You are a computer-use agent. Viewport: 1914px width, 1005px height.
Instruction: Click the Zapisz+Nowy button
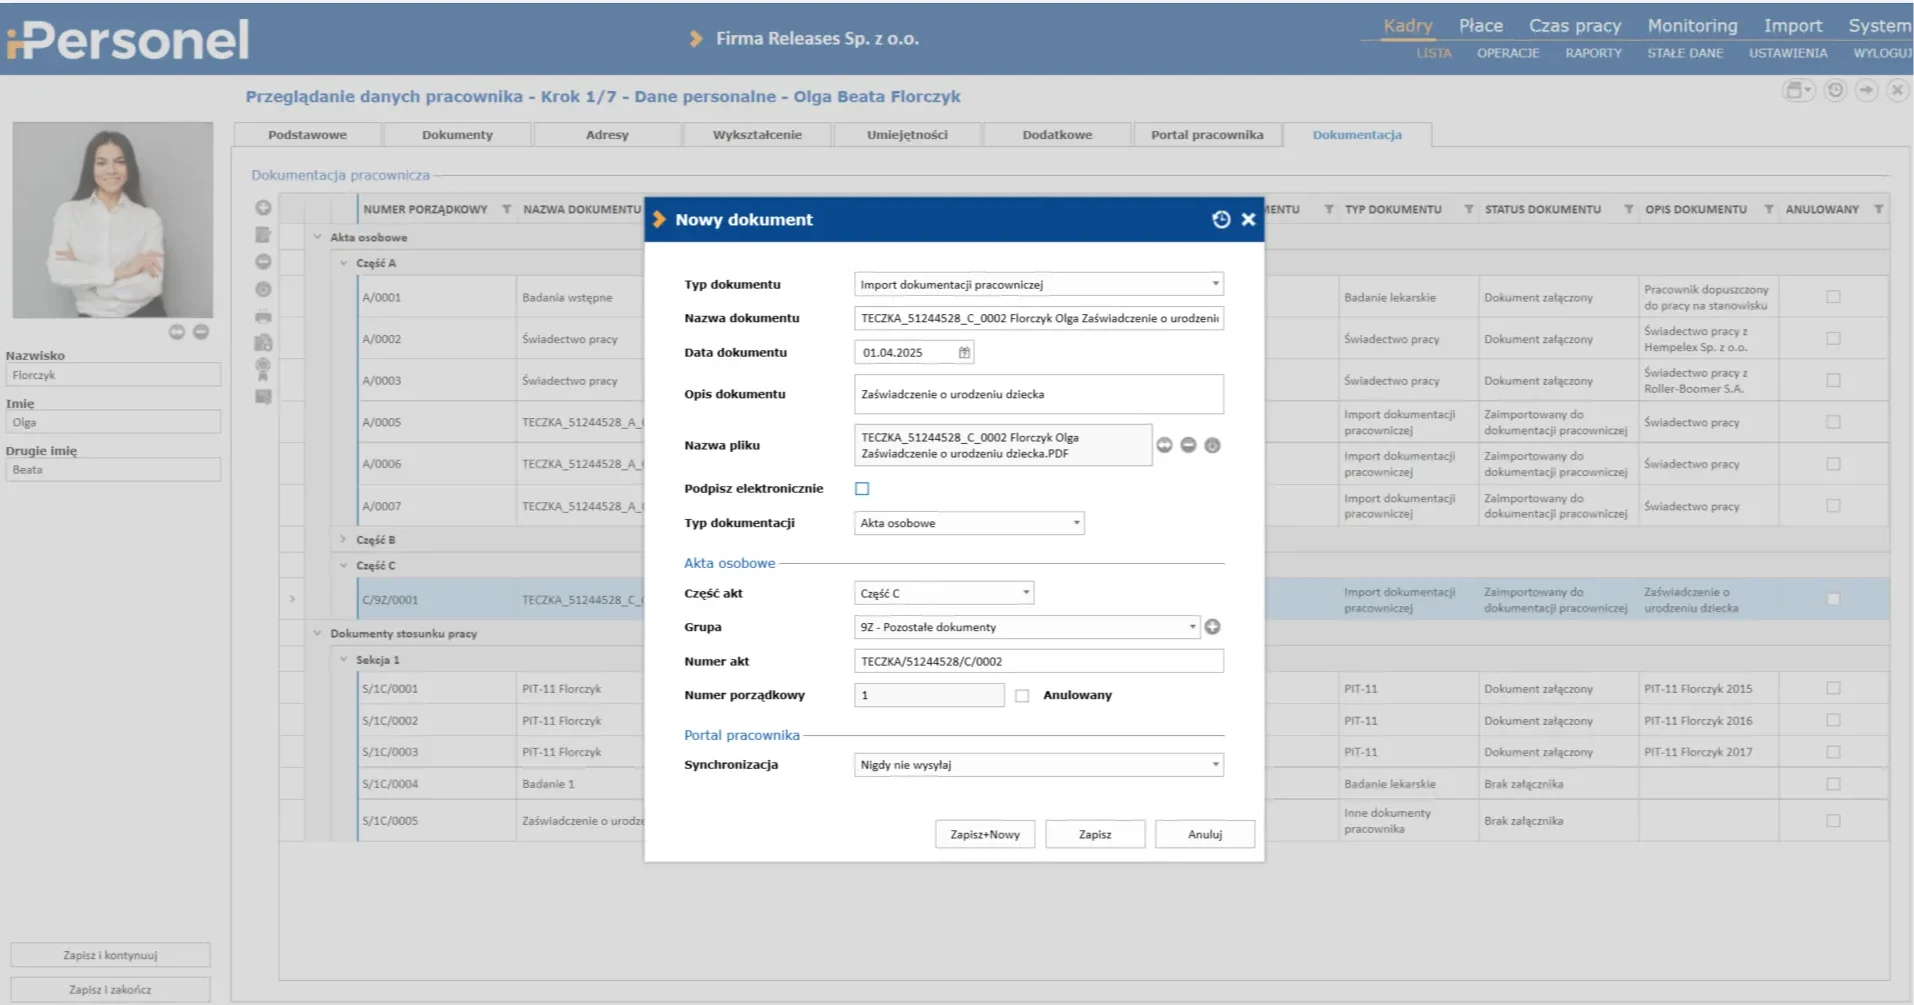point(984,834)
